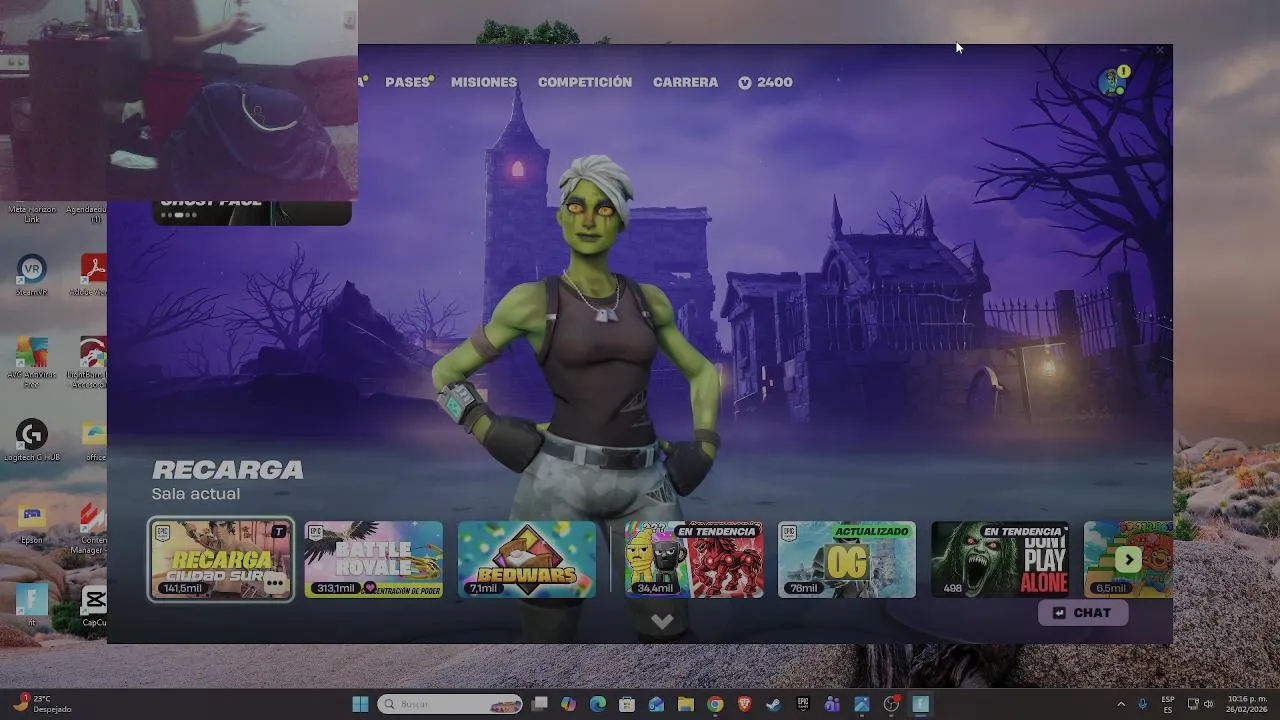Viewport: 1280px width, 720px height.
Task: Launch Copilot from the taskbar
Action: pos(569,704)
